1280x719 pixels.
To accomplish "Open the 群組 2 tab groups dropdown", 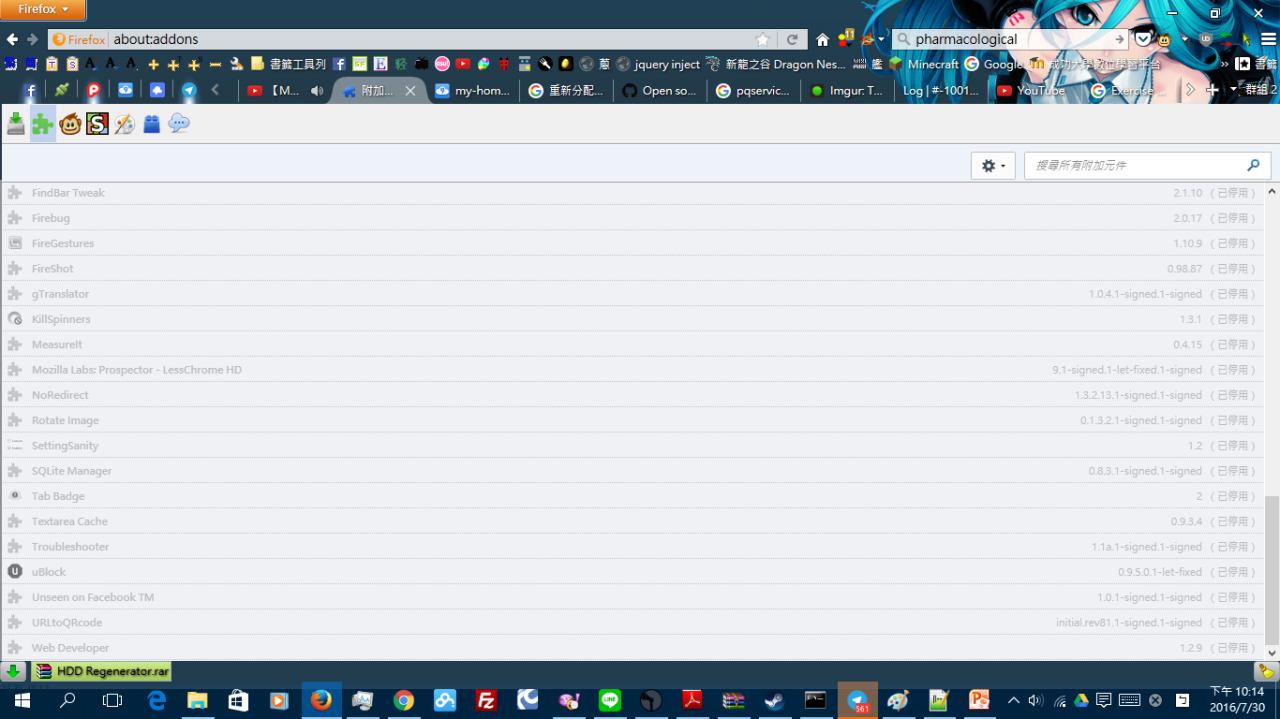I will click(1254, 90).
